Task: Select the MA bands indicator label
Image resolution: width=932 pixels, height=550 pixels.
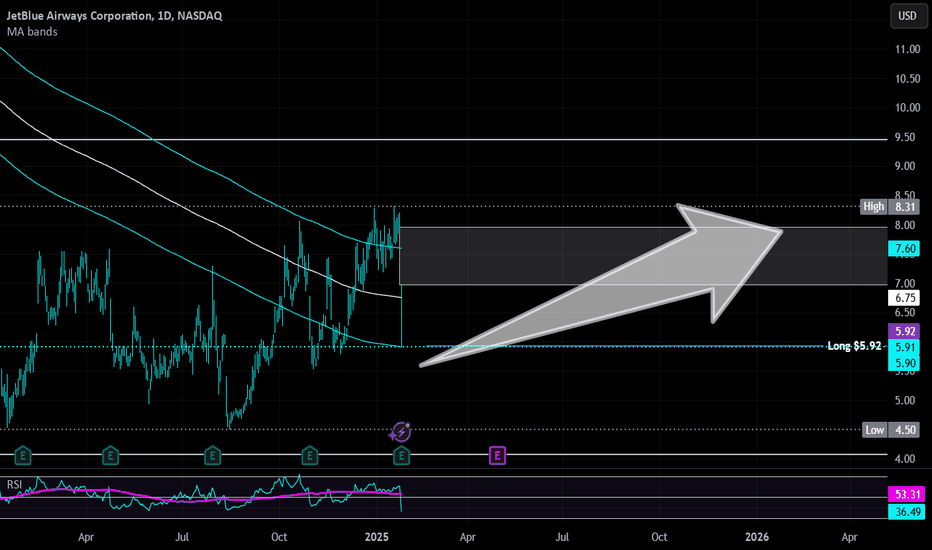Action: coord(32,32)
